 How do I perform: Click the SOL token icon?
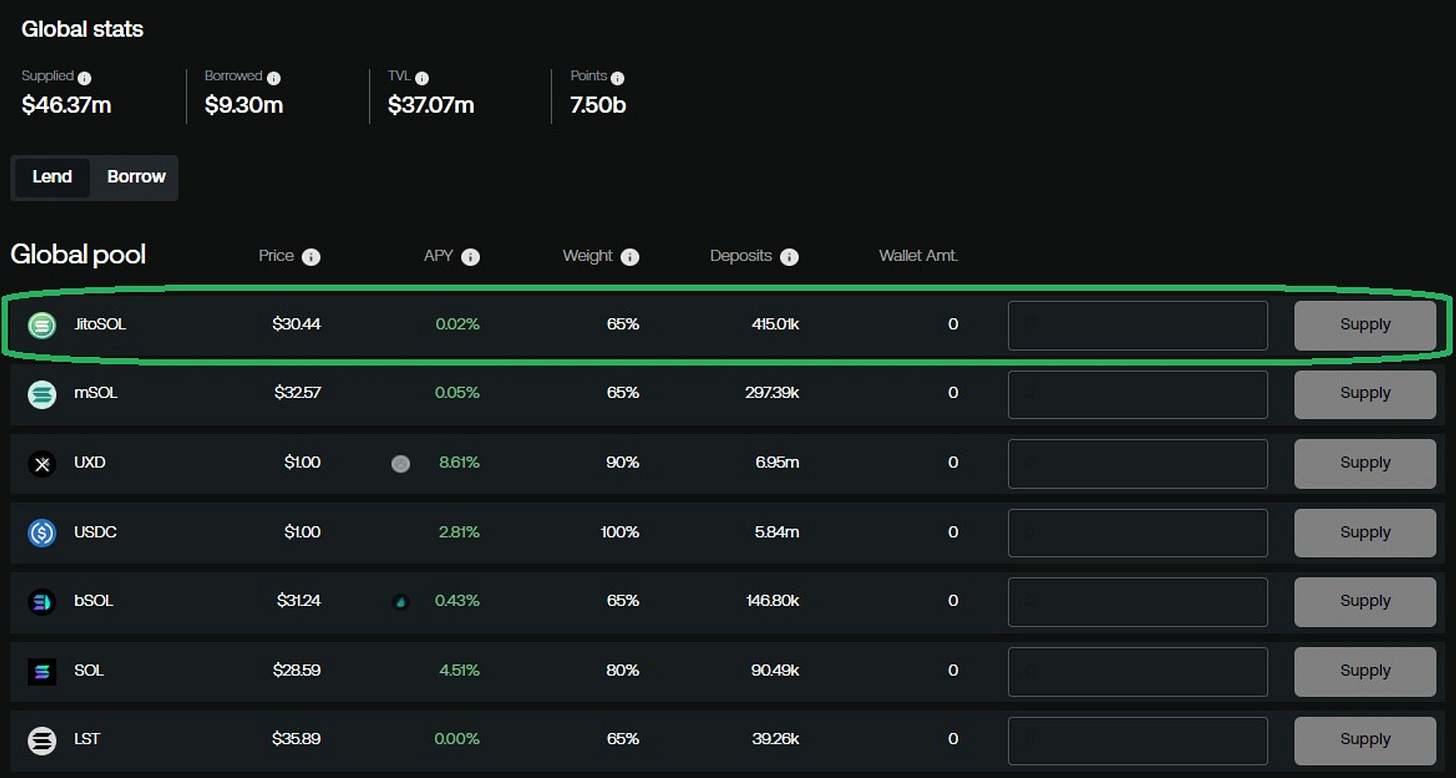tap(41, 671)
